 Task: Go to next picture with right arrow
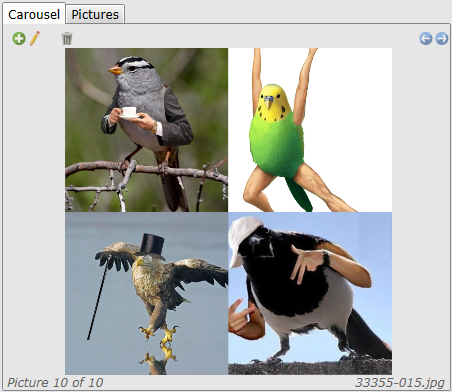click(x=442, y=39)
